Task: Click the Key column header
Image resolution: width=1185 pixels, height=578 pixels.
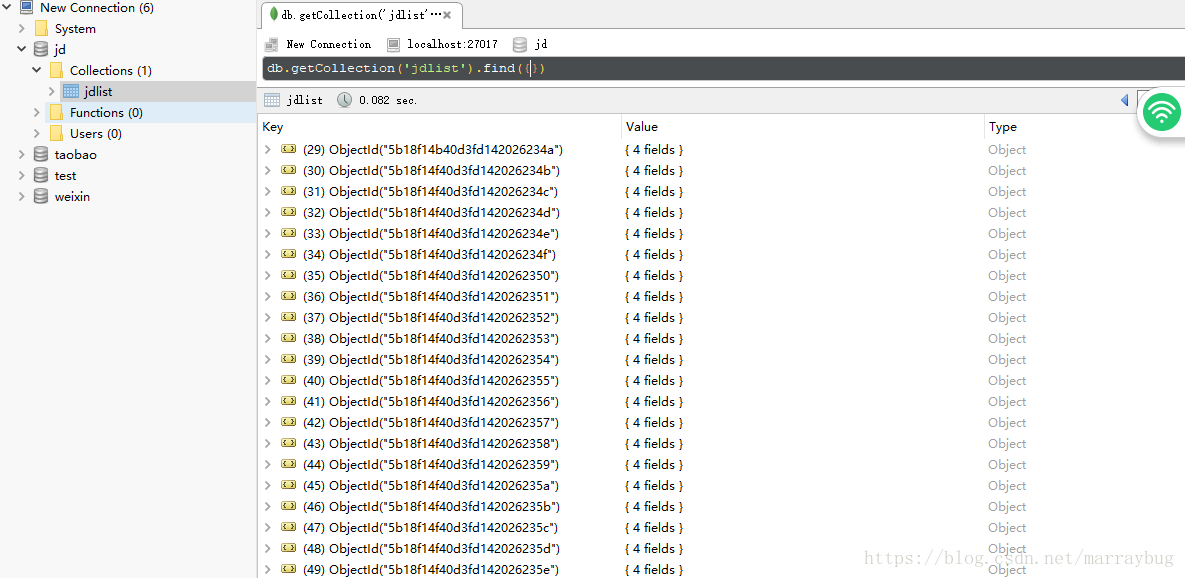Action: pos(441,127)
